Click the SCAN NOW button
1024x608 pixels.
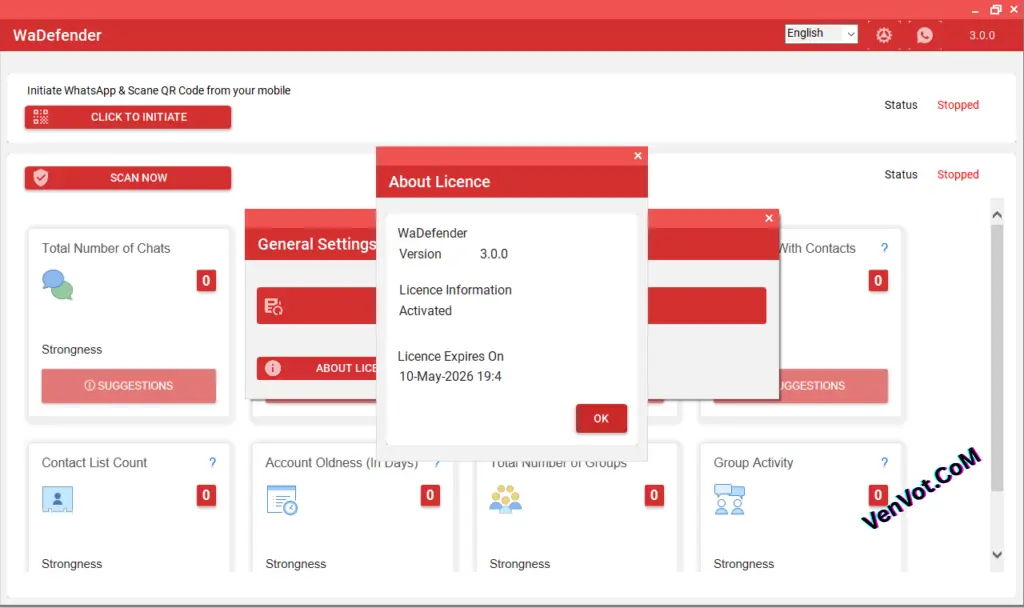[128, 178]
